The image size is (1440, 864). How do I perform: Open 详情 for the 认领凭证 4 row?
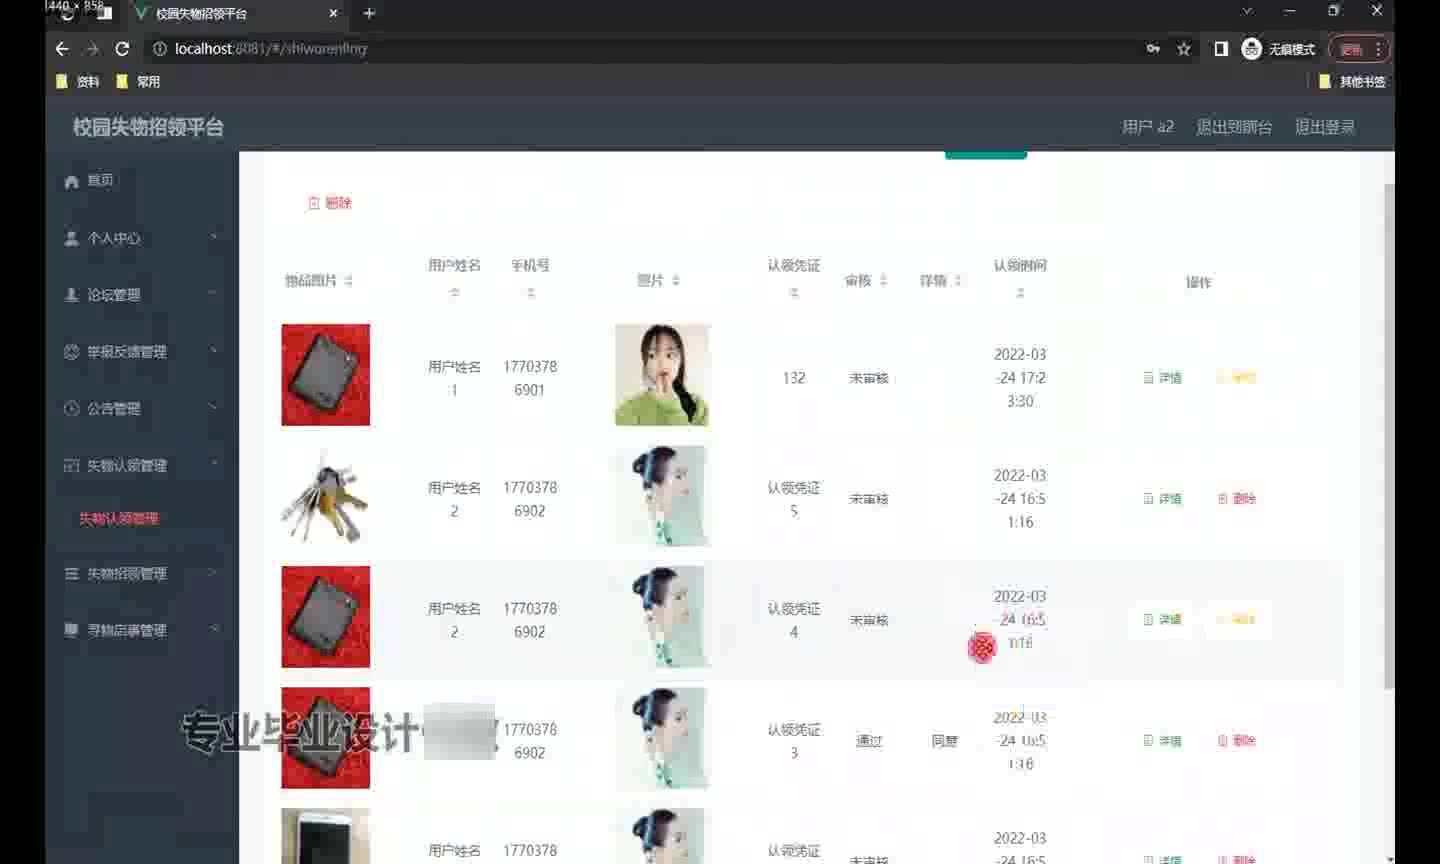[x=1163, y=620]
